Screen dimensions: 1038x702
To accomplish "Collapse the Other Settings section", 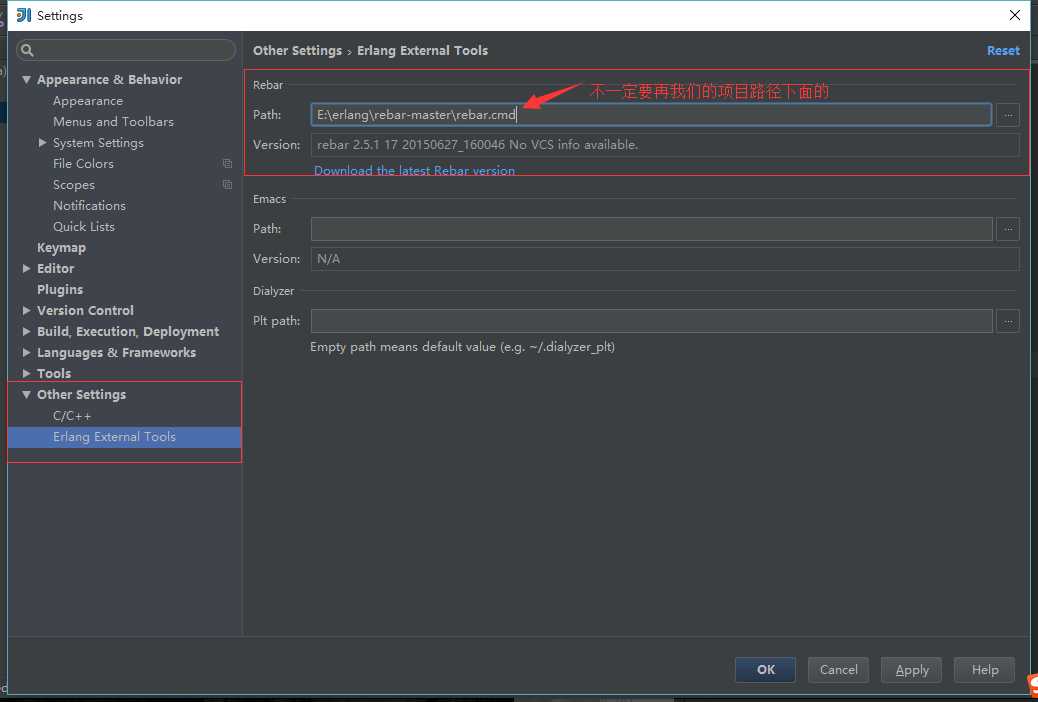I will point(26,394).
